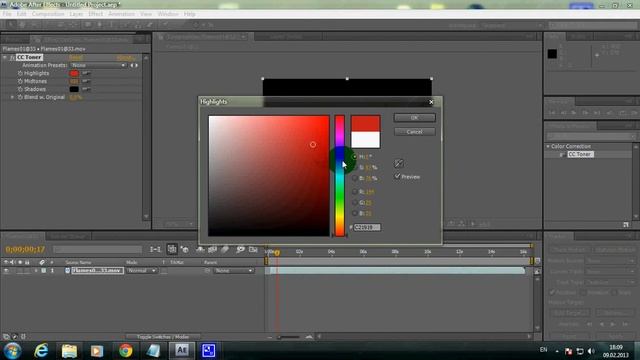Click the Shadows eyedropper in Effect Controls
640x360 pixels.
pyautogui.click(x=86, y=89)
